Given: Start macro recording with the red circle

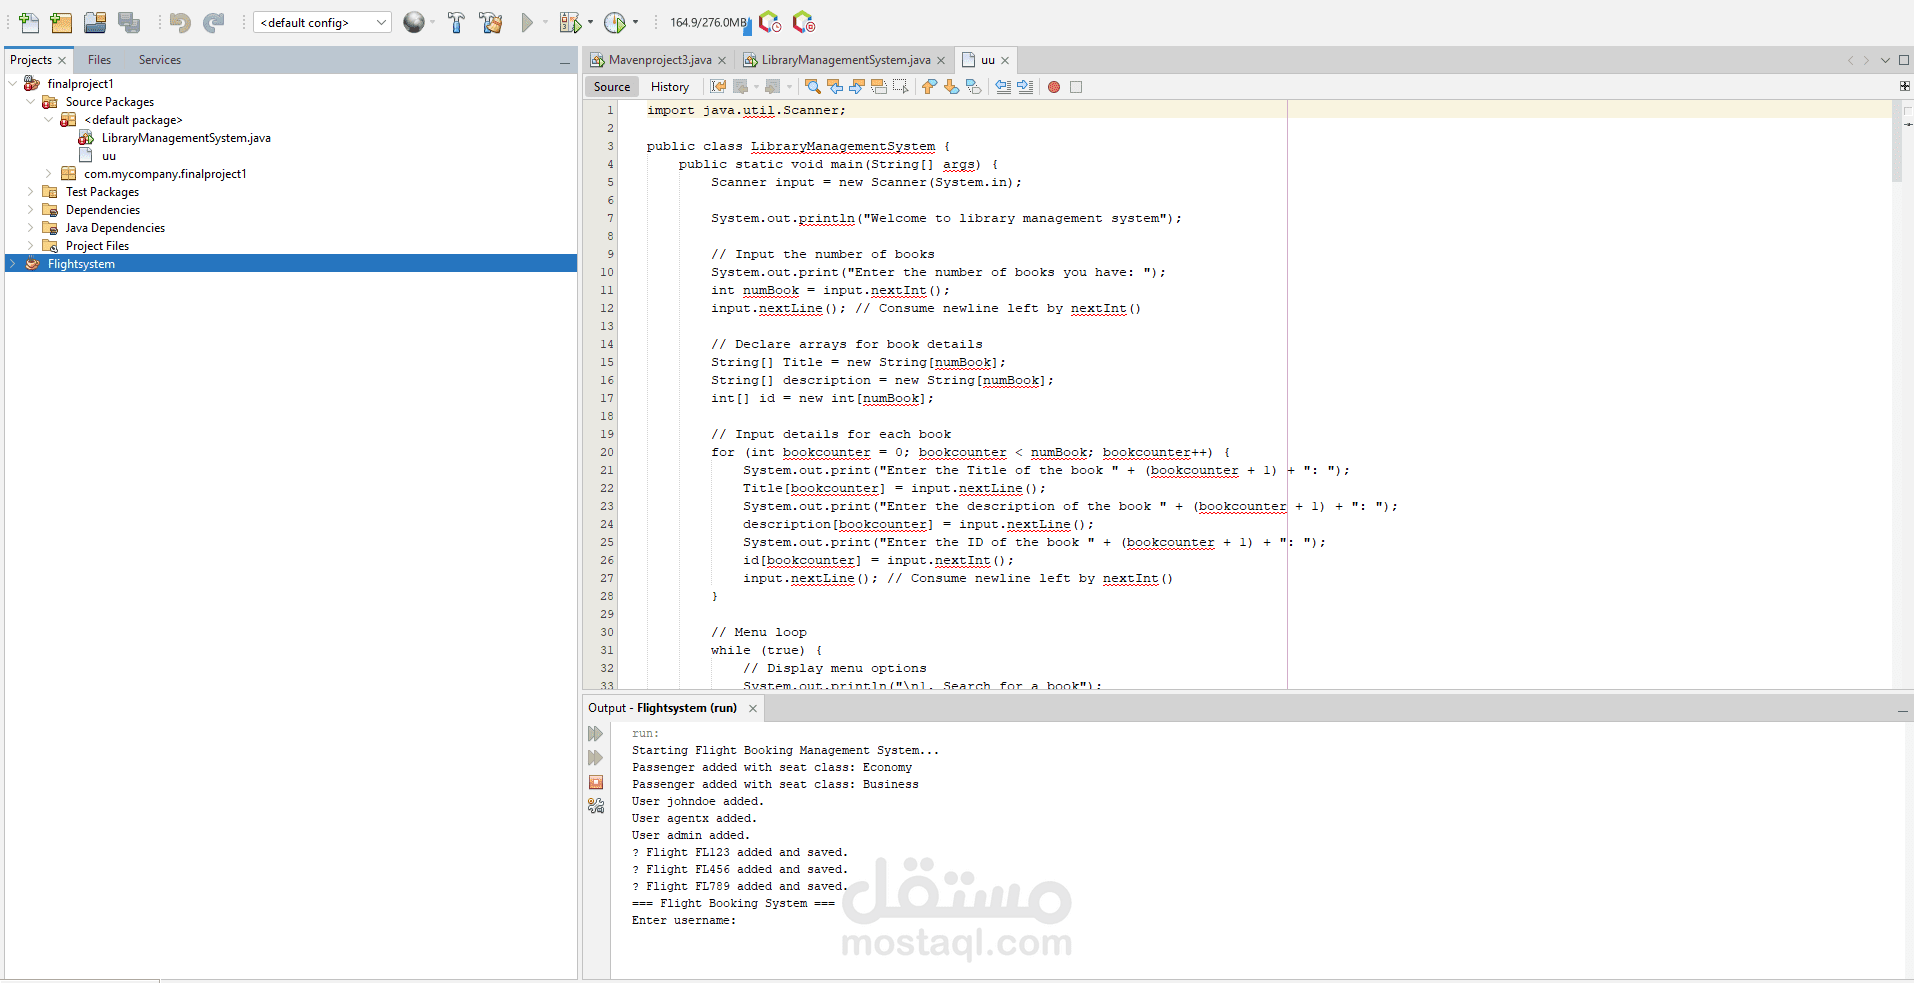Looking at the screenshot, I should coord(1054,87).
